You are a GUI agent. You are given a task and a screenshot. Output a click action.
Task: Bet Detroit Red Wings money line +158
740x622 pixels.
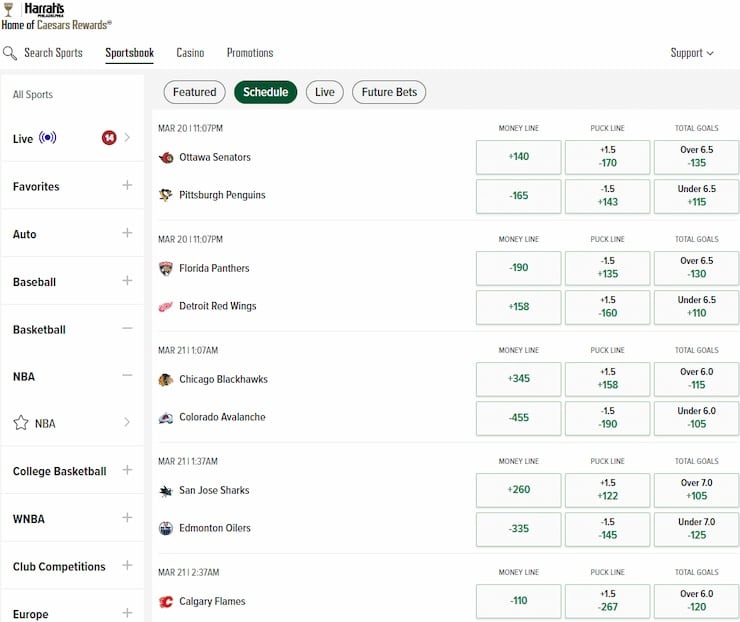click(518, 307)
